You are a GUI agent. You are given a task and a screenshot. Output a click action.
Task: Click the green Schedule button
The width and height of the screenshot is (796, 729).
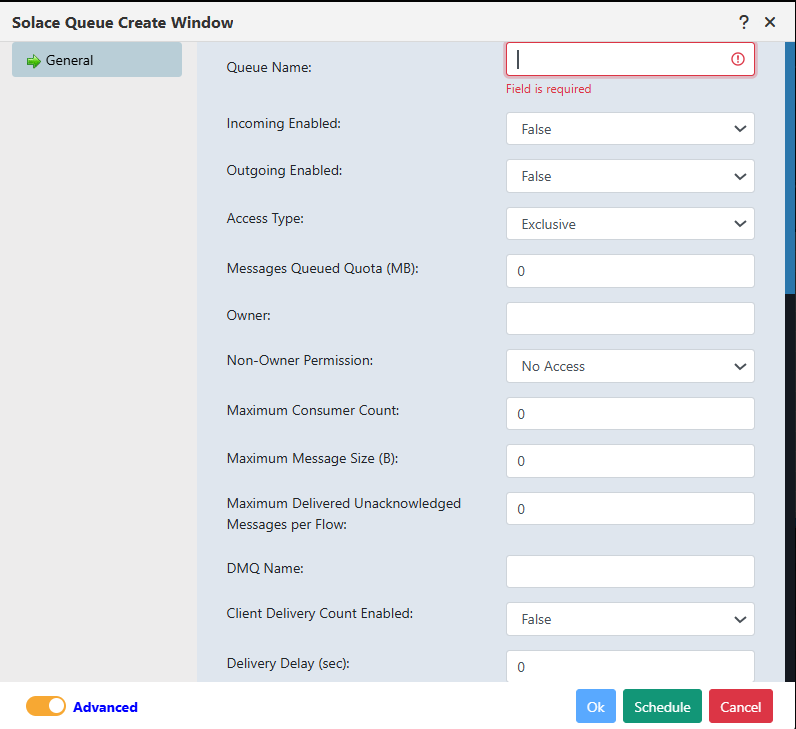(x=662, y=706)
